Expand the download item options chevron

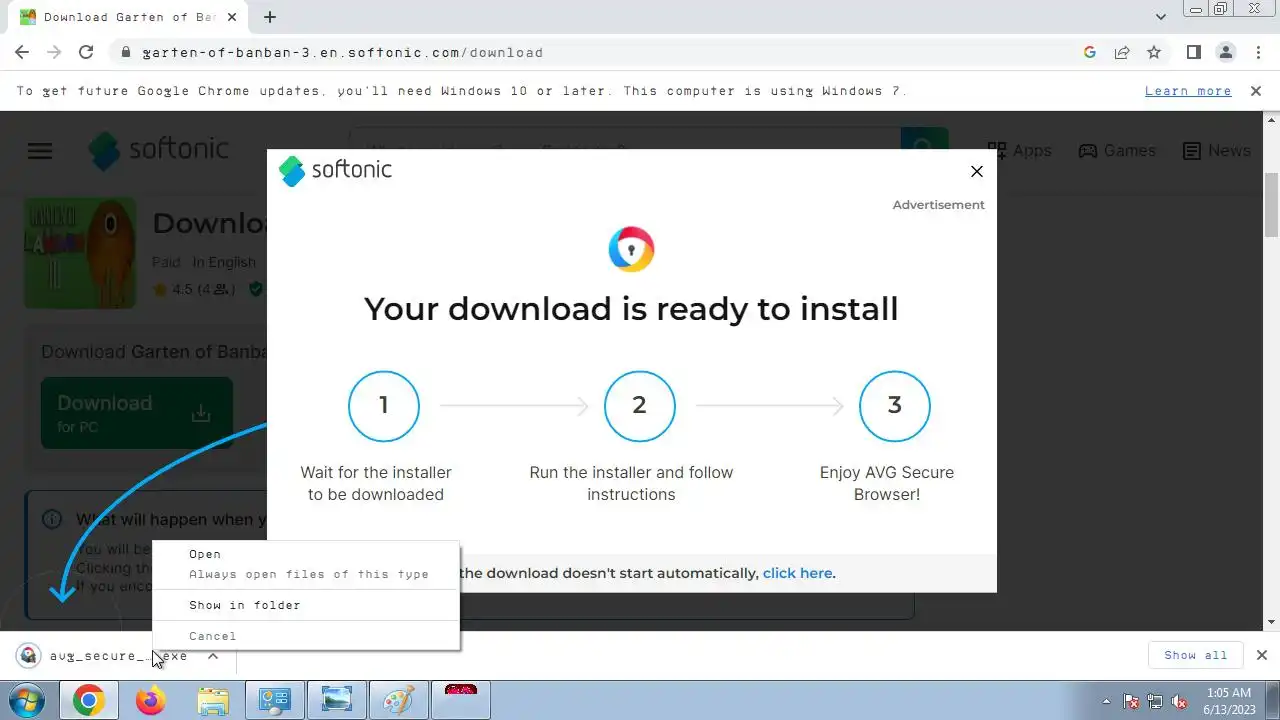coord(213,656)
